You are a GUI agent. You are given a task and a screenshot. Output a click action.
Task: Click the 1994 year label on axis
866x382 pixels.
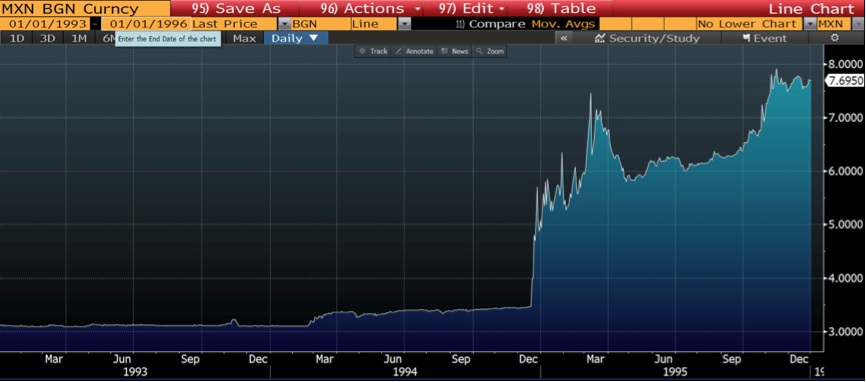(405, 372)
